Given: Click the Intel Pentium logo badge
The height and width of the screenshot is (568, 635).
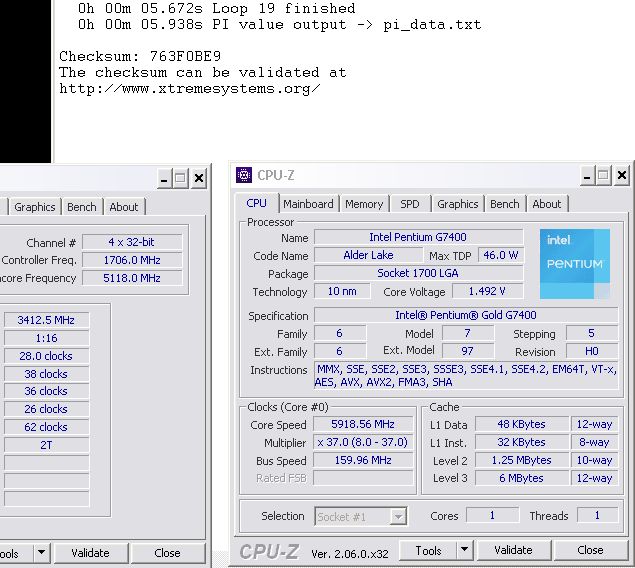Looking at the screenshot, I should coord(575,264).
